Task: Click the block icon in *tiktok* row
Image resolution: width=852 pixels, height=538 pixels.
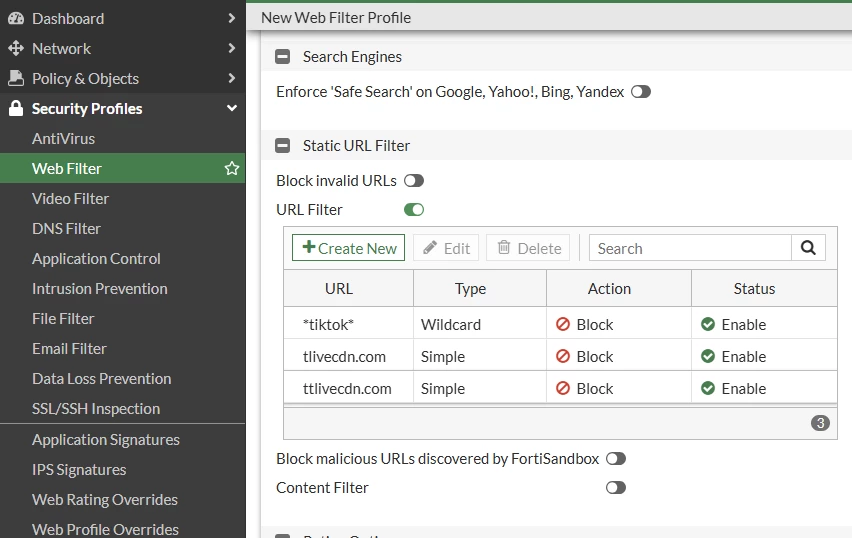Action: [x=563, y=324]
